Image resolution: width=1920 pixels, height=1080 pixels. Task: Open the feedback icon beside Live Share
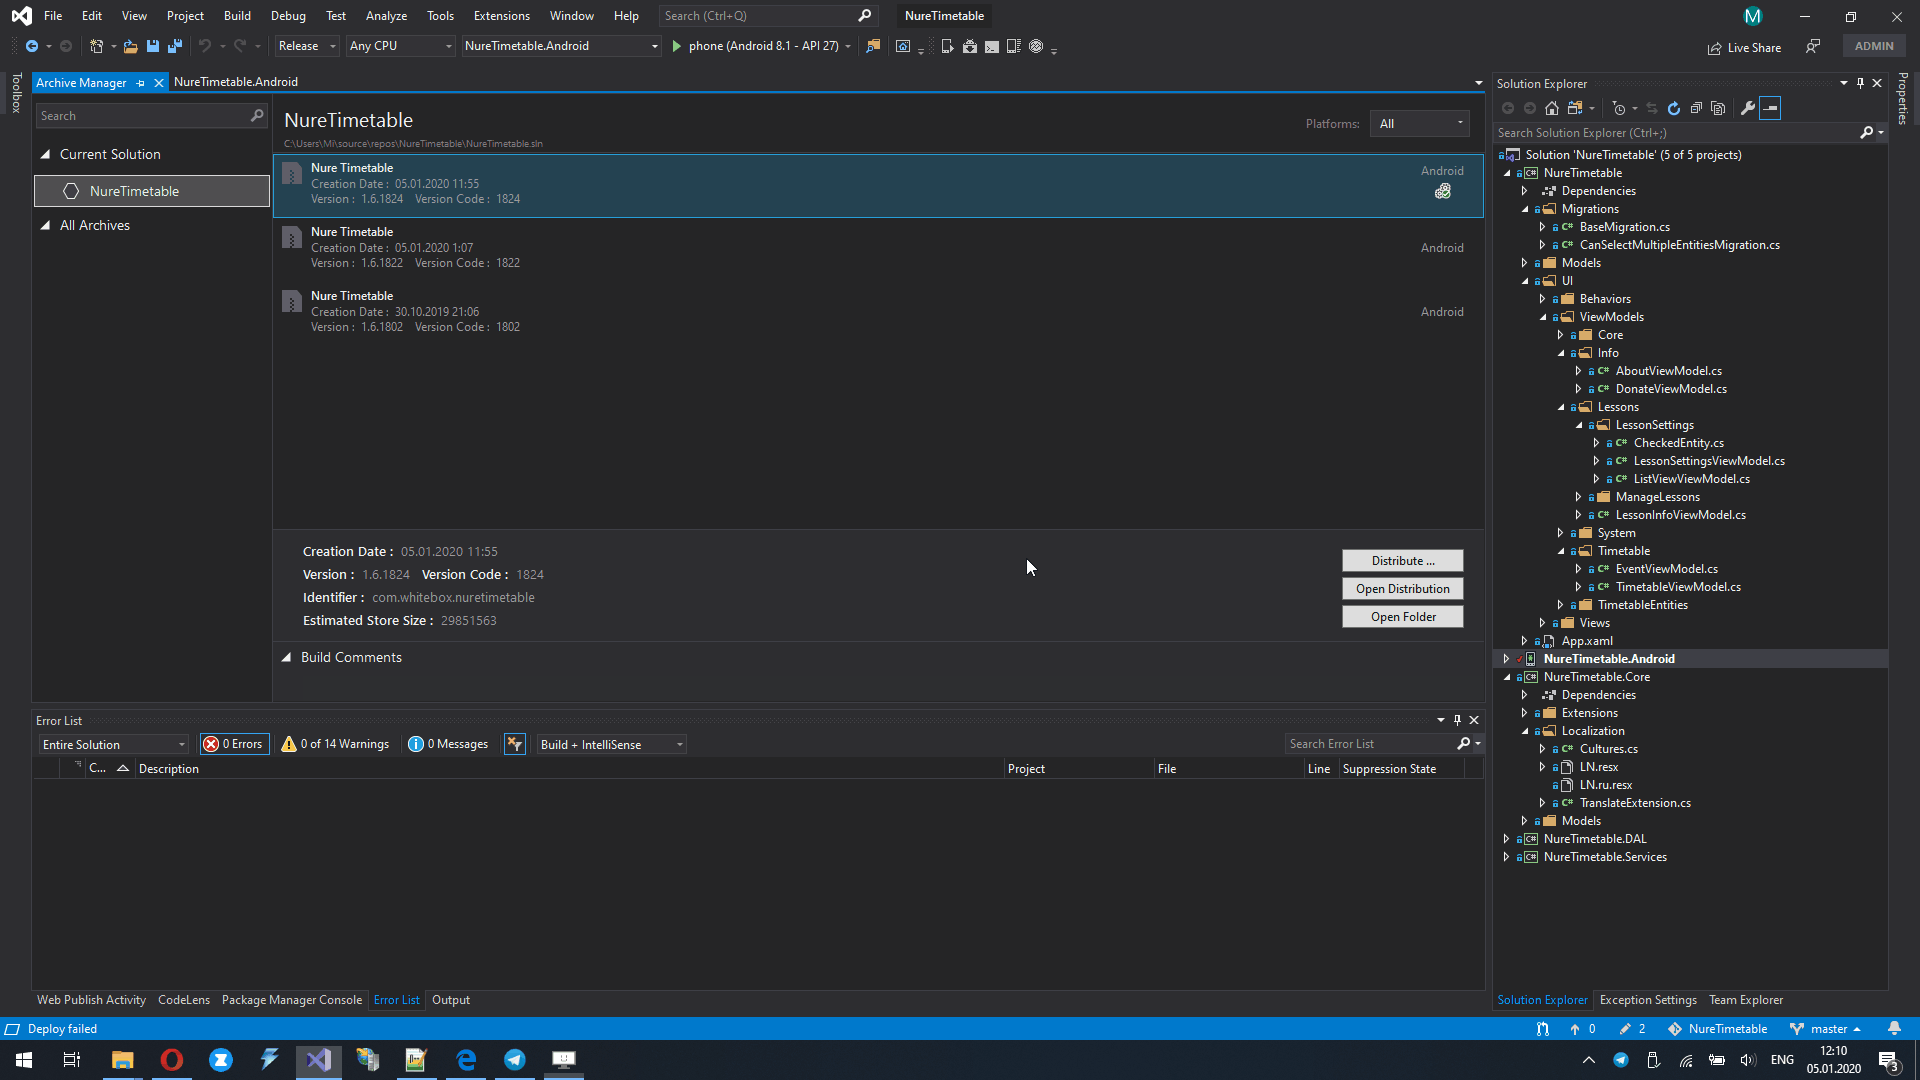1813,46
